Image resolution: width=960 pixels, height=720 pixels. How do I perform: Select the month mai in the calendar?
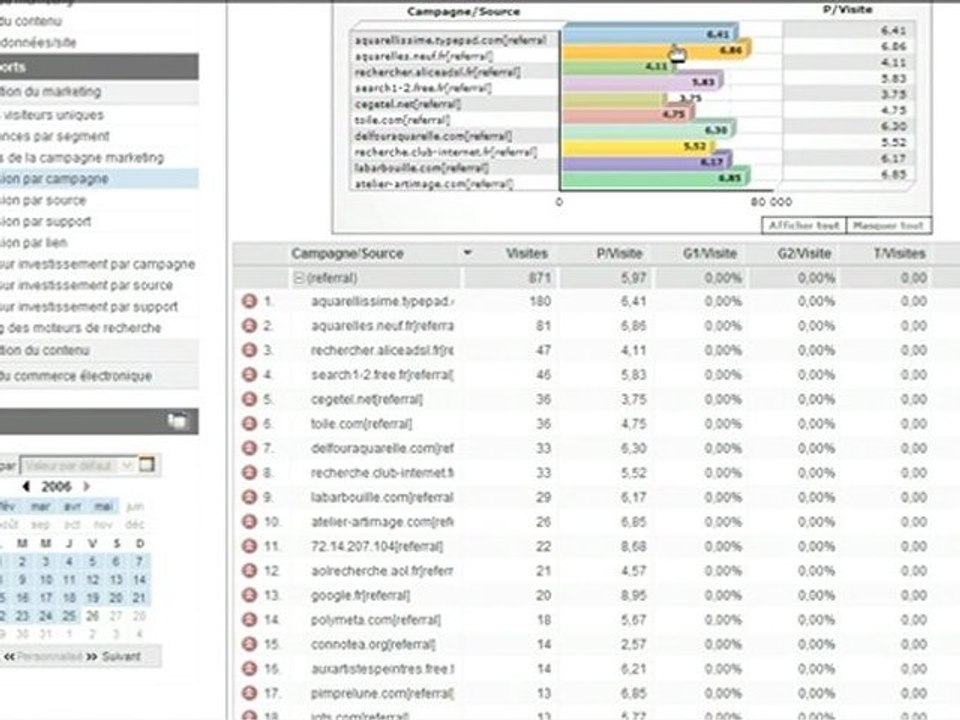(x=104, y=506)
